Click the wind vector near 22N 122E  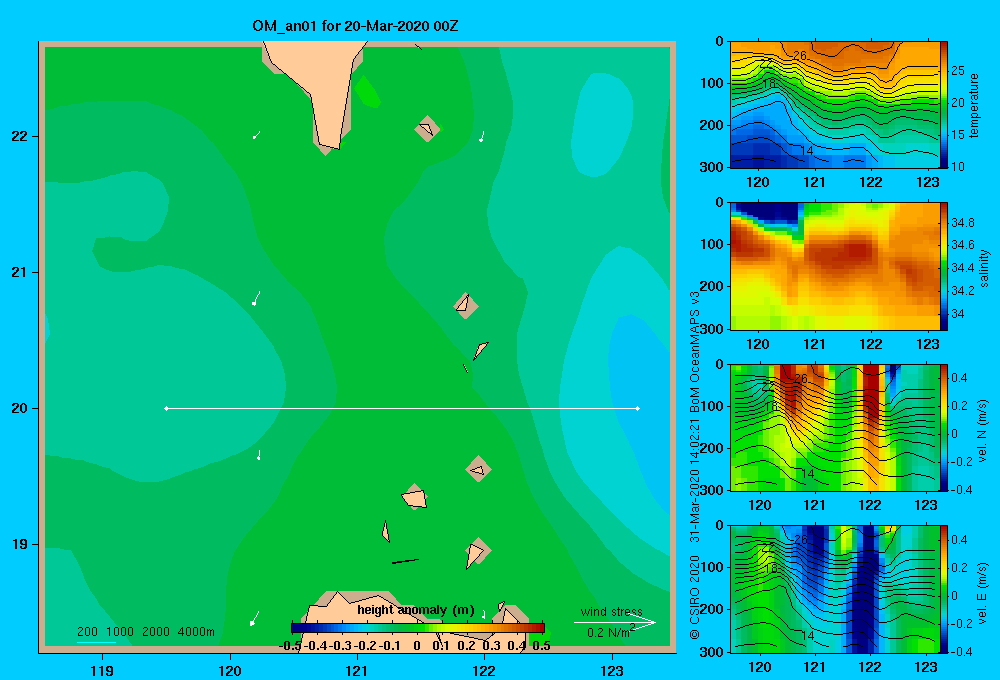482,136
